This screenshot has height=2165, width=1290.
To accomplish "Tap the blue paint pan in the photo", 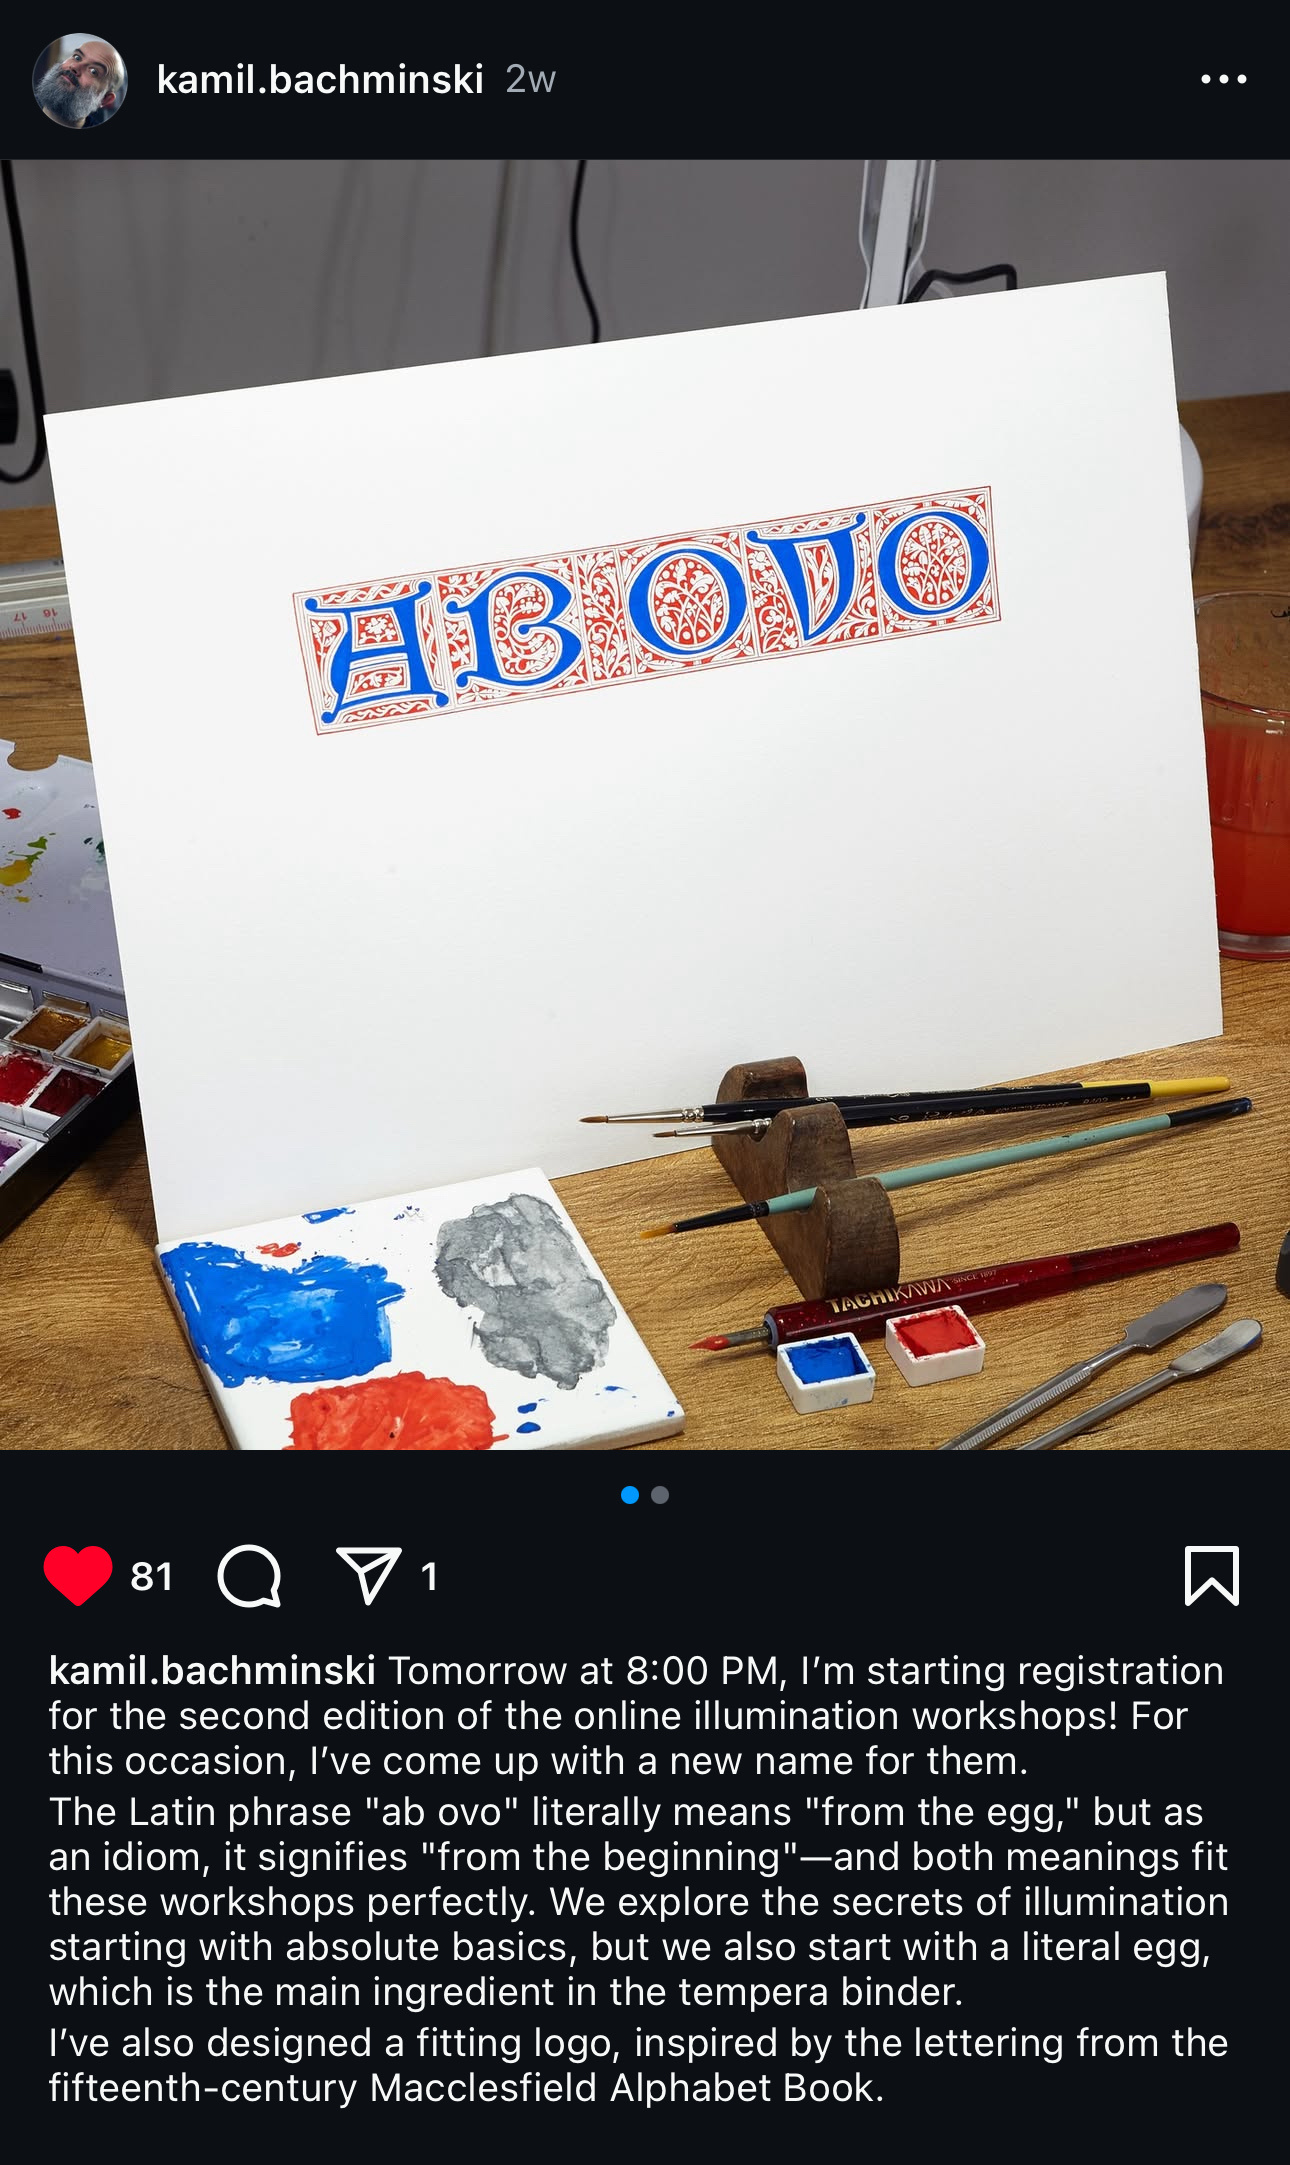I will pos(826,1368).
